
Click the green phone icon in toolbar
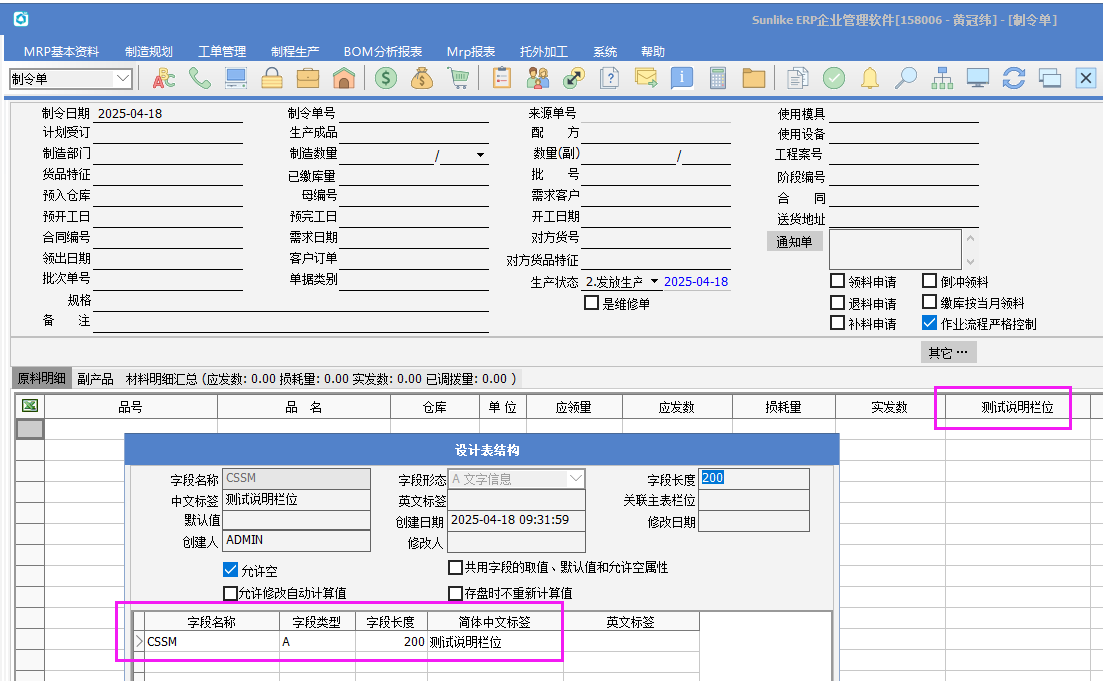[x=200, y=78]
